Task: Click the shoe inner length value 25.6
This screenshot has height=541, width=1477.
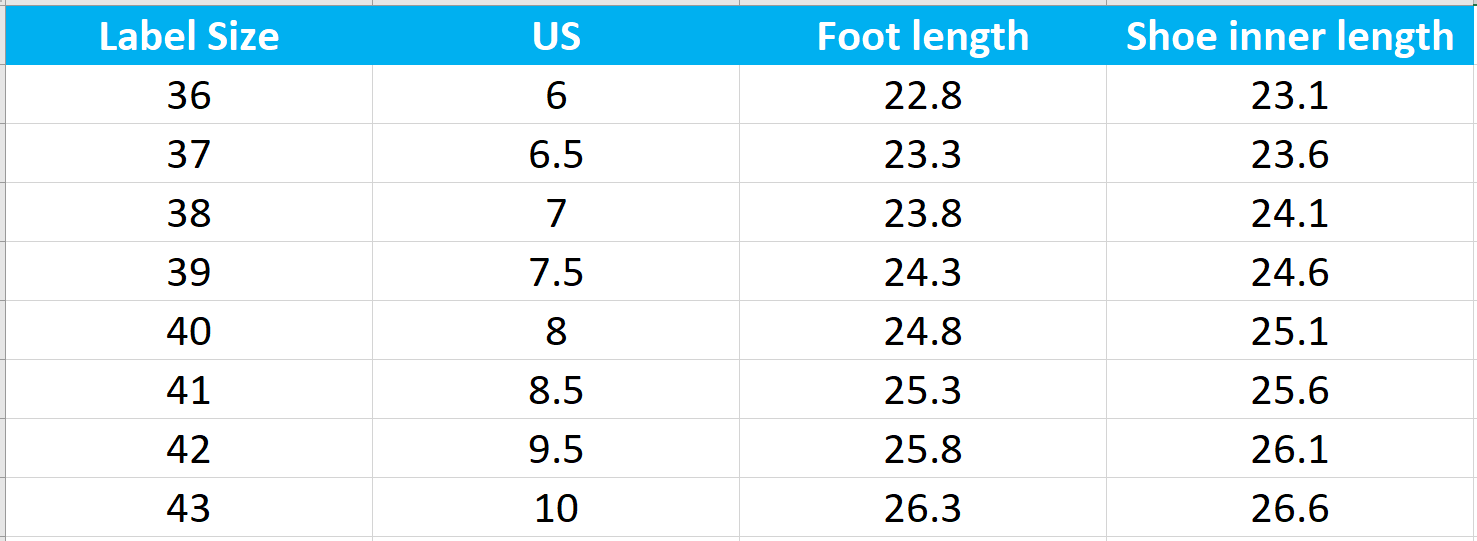Action: tap(1289, 390)
